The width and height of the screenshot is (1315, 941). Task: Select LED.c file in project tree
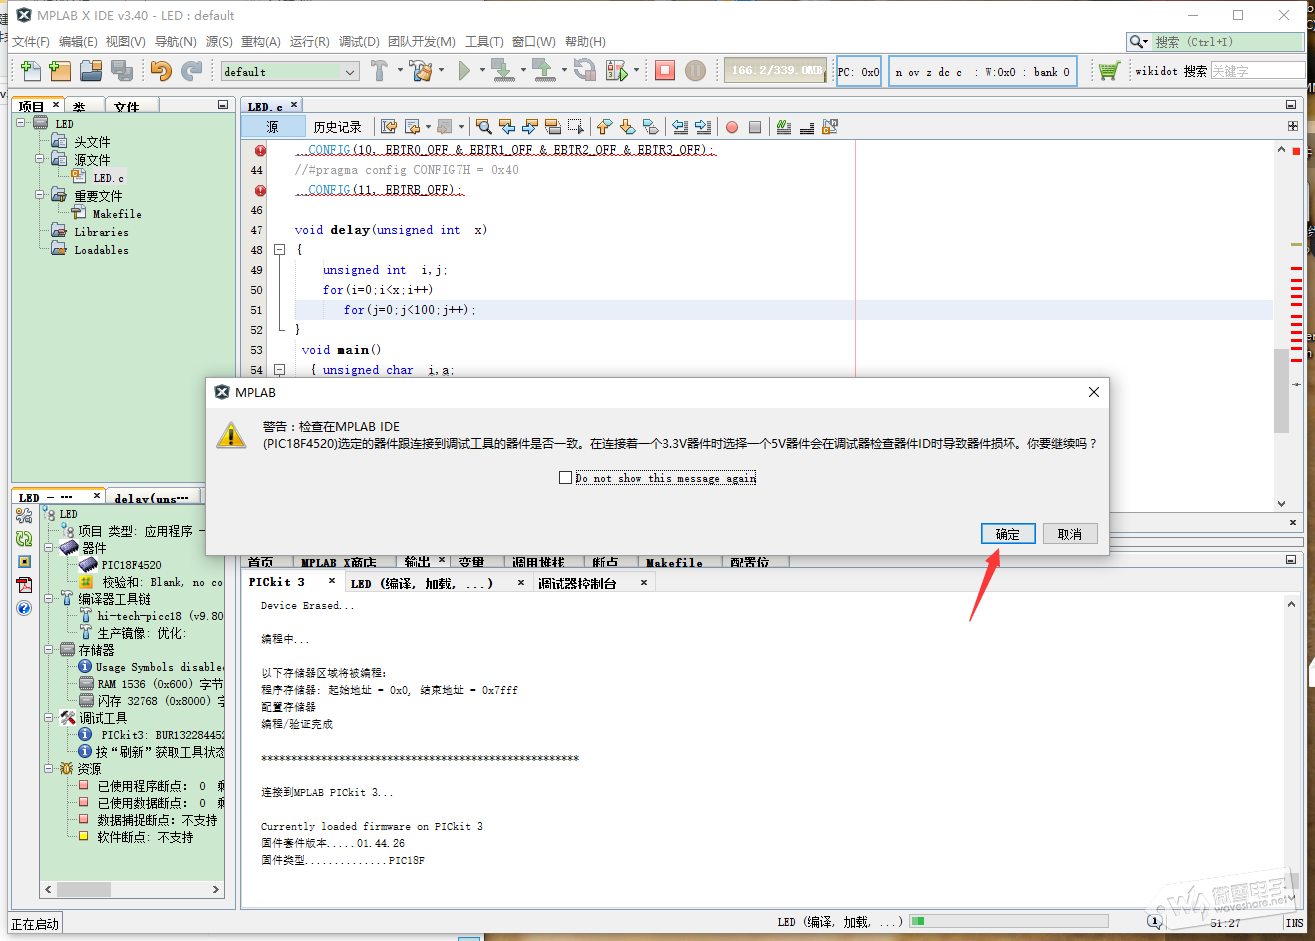click(109, 178)
